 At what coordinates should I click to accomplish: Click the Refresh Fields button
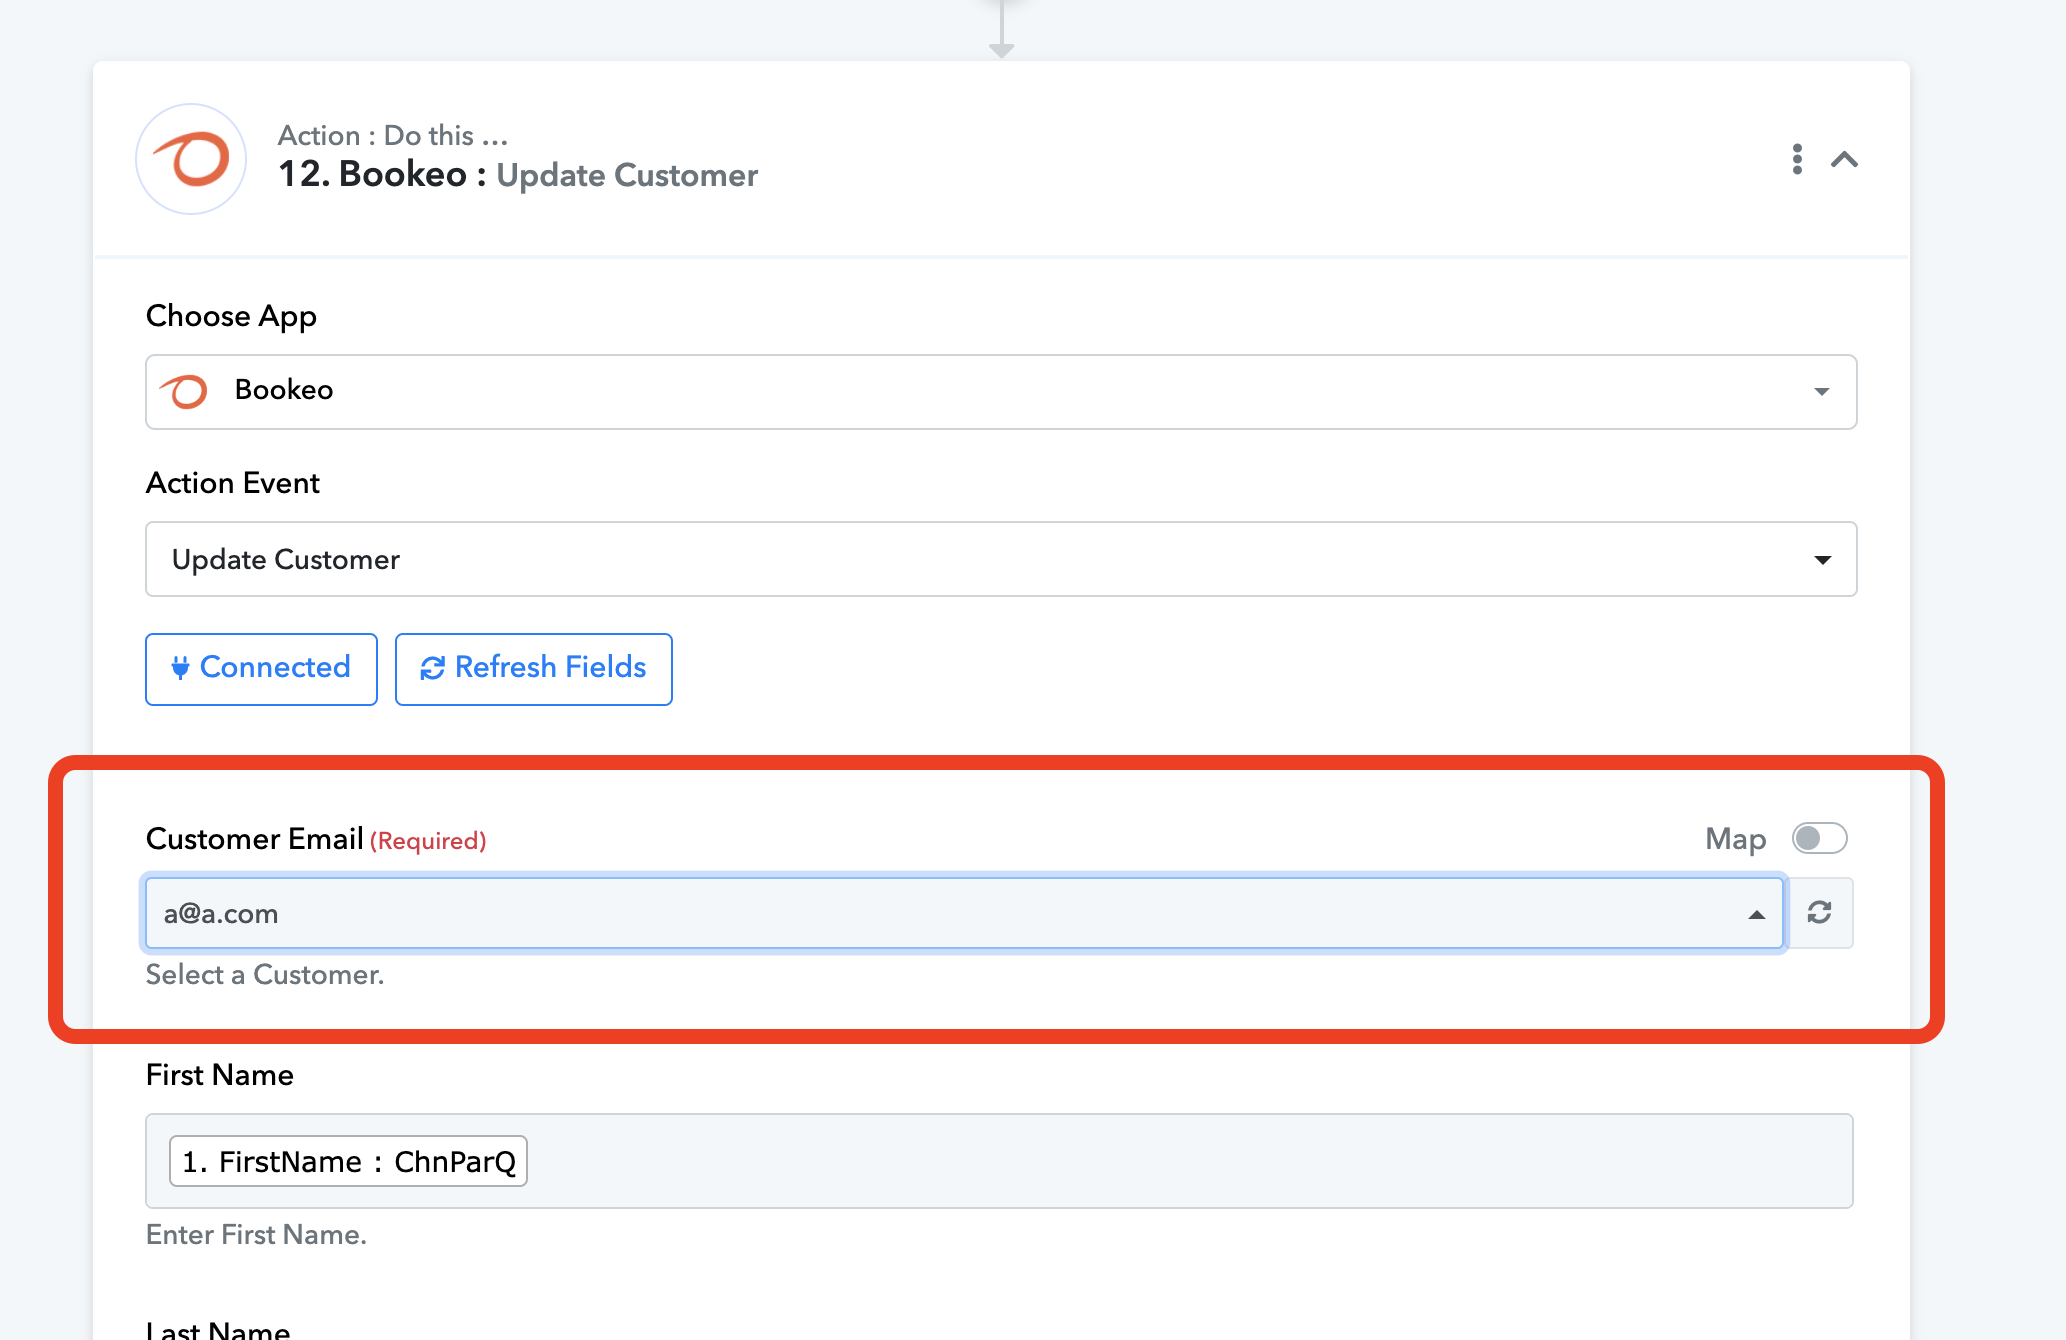534,669
